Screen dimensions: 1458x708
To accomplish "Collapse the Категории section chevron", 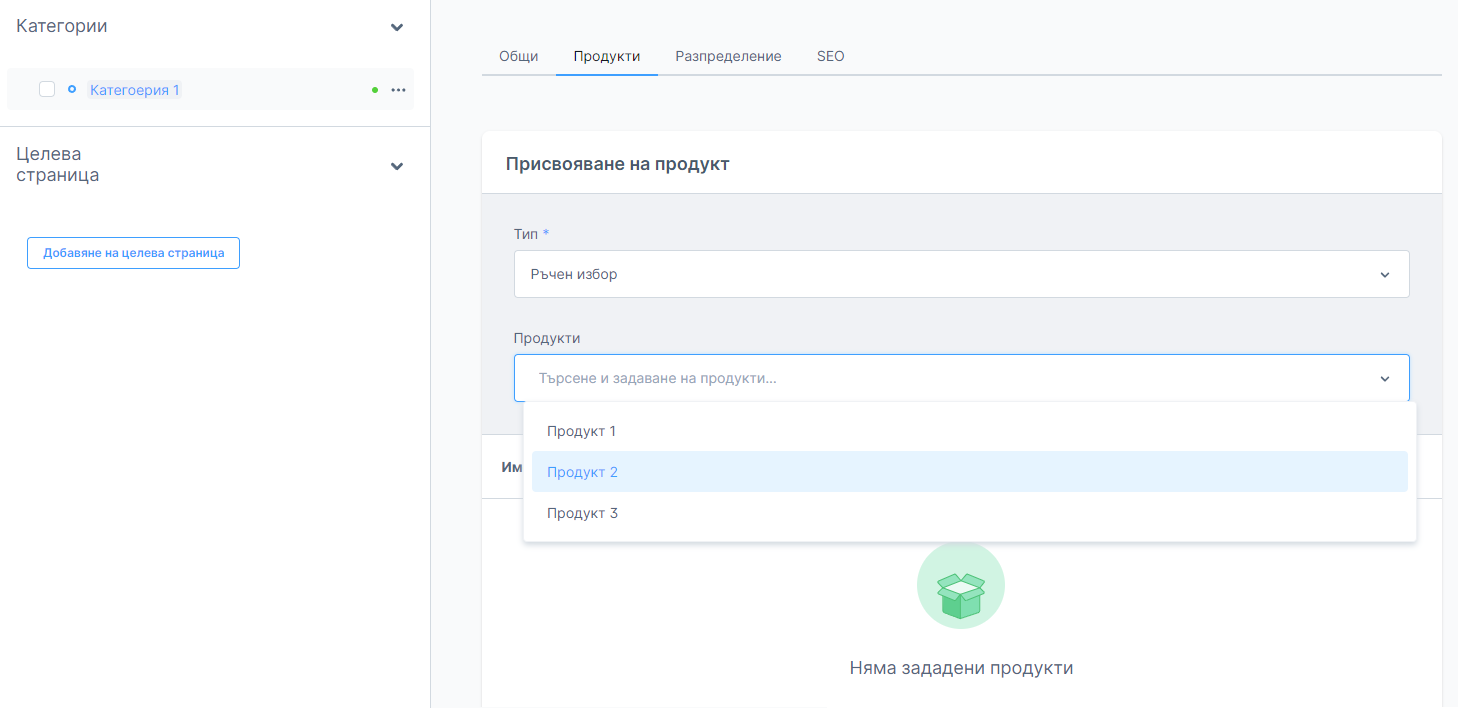I will [x=397, y=27].
